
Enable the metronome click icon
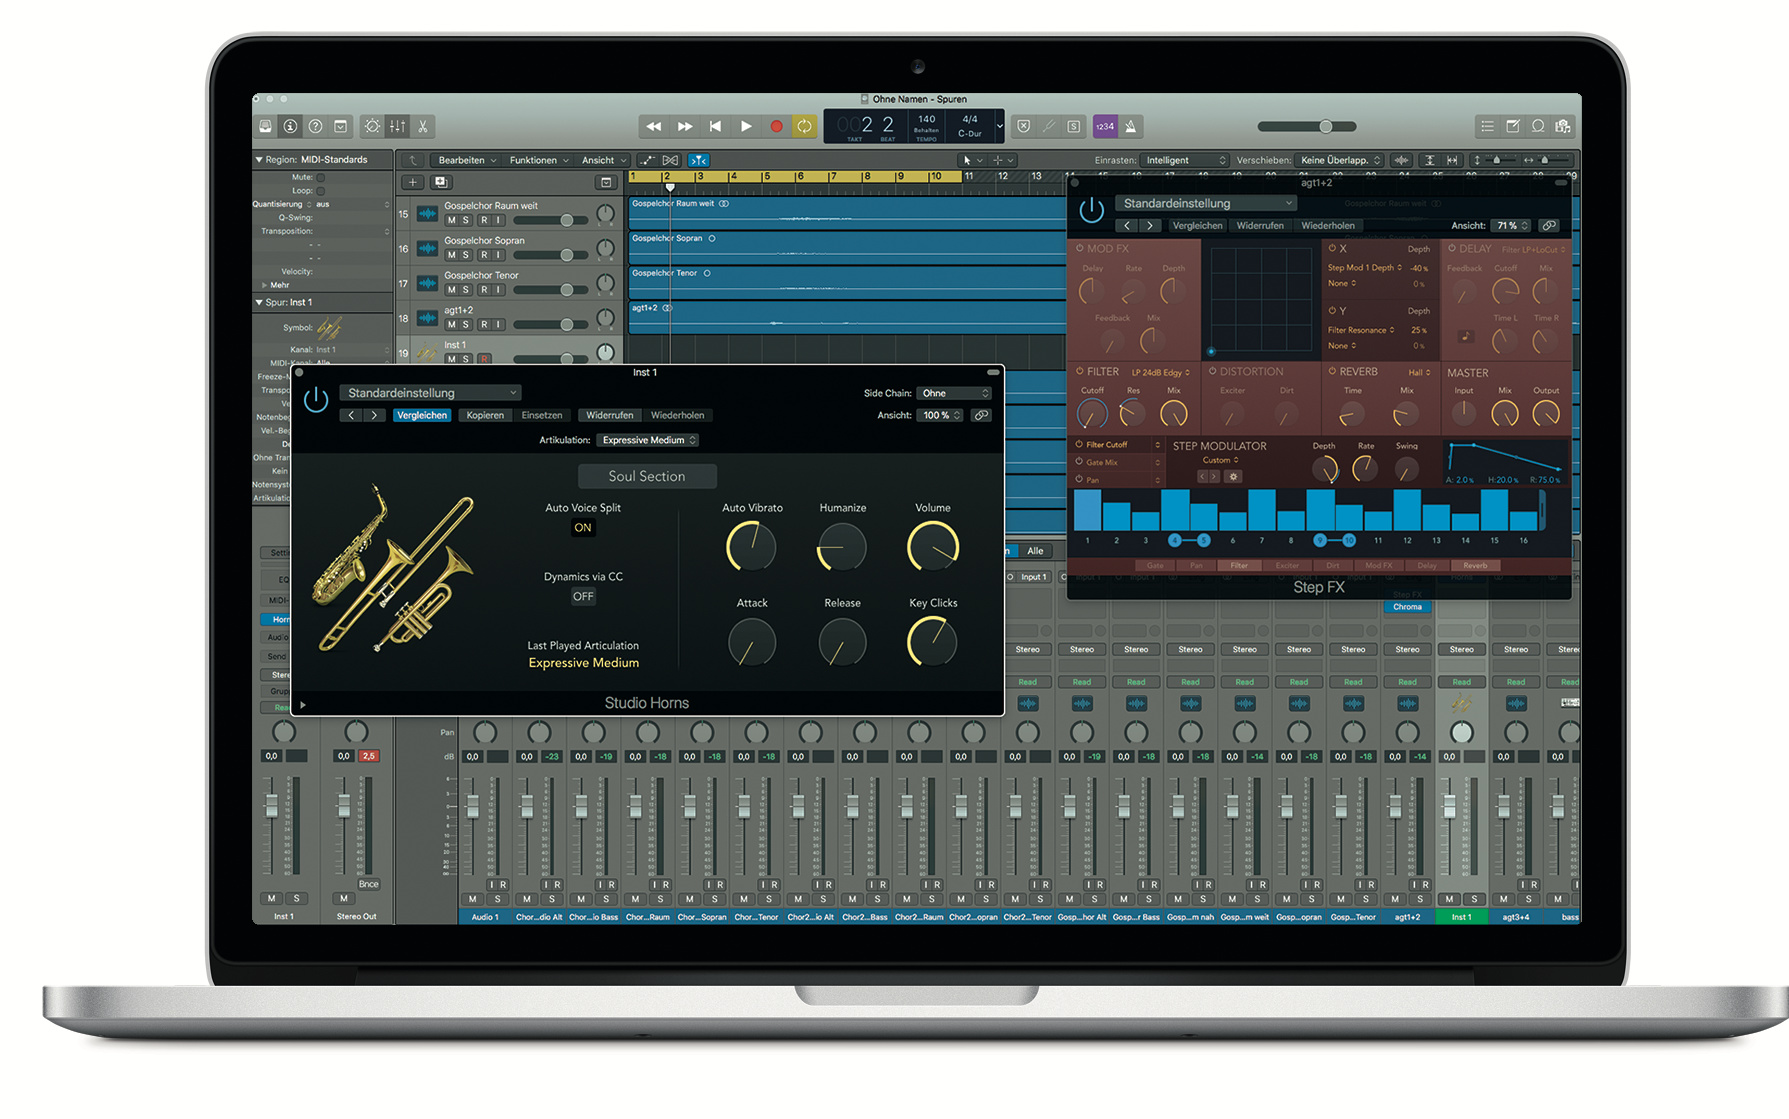tap(1130, 127)
